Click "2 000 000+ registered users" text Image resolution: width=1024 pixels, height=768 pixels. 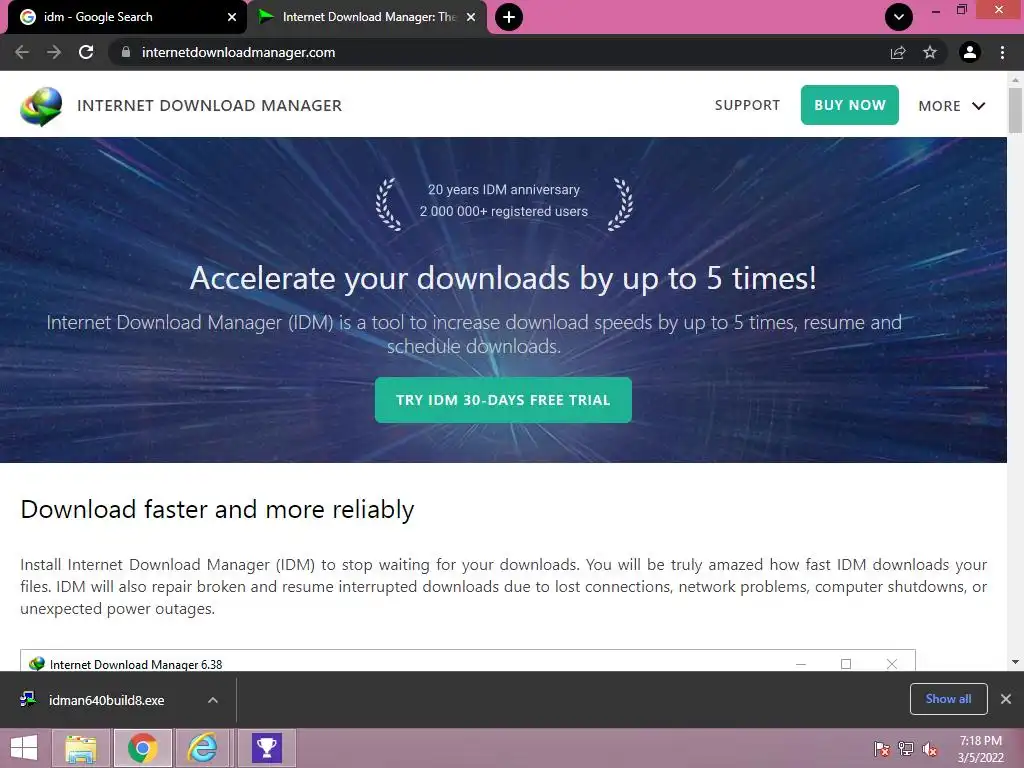tap(504, 211)
